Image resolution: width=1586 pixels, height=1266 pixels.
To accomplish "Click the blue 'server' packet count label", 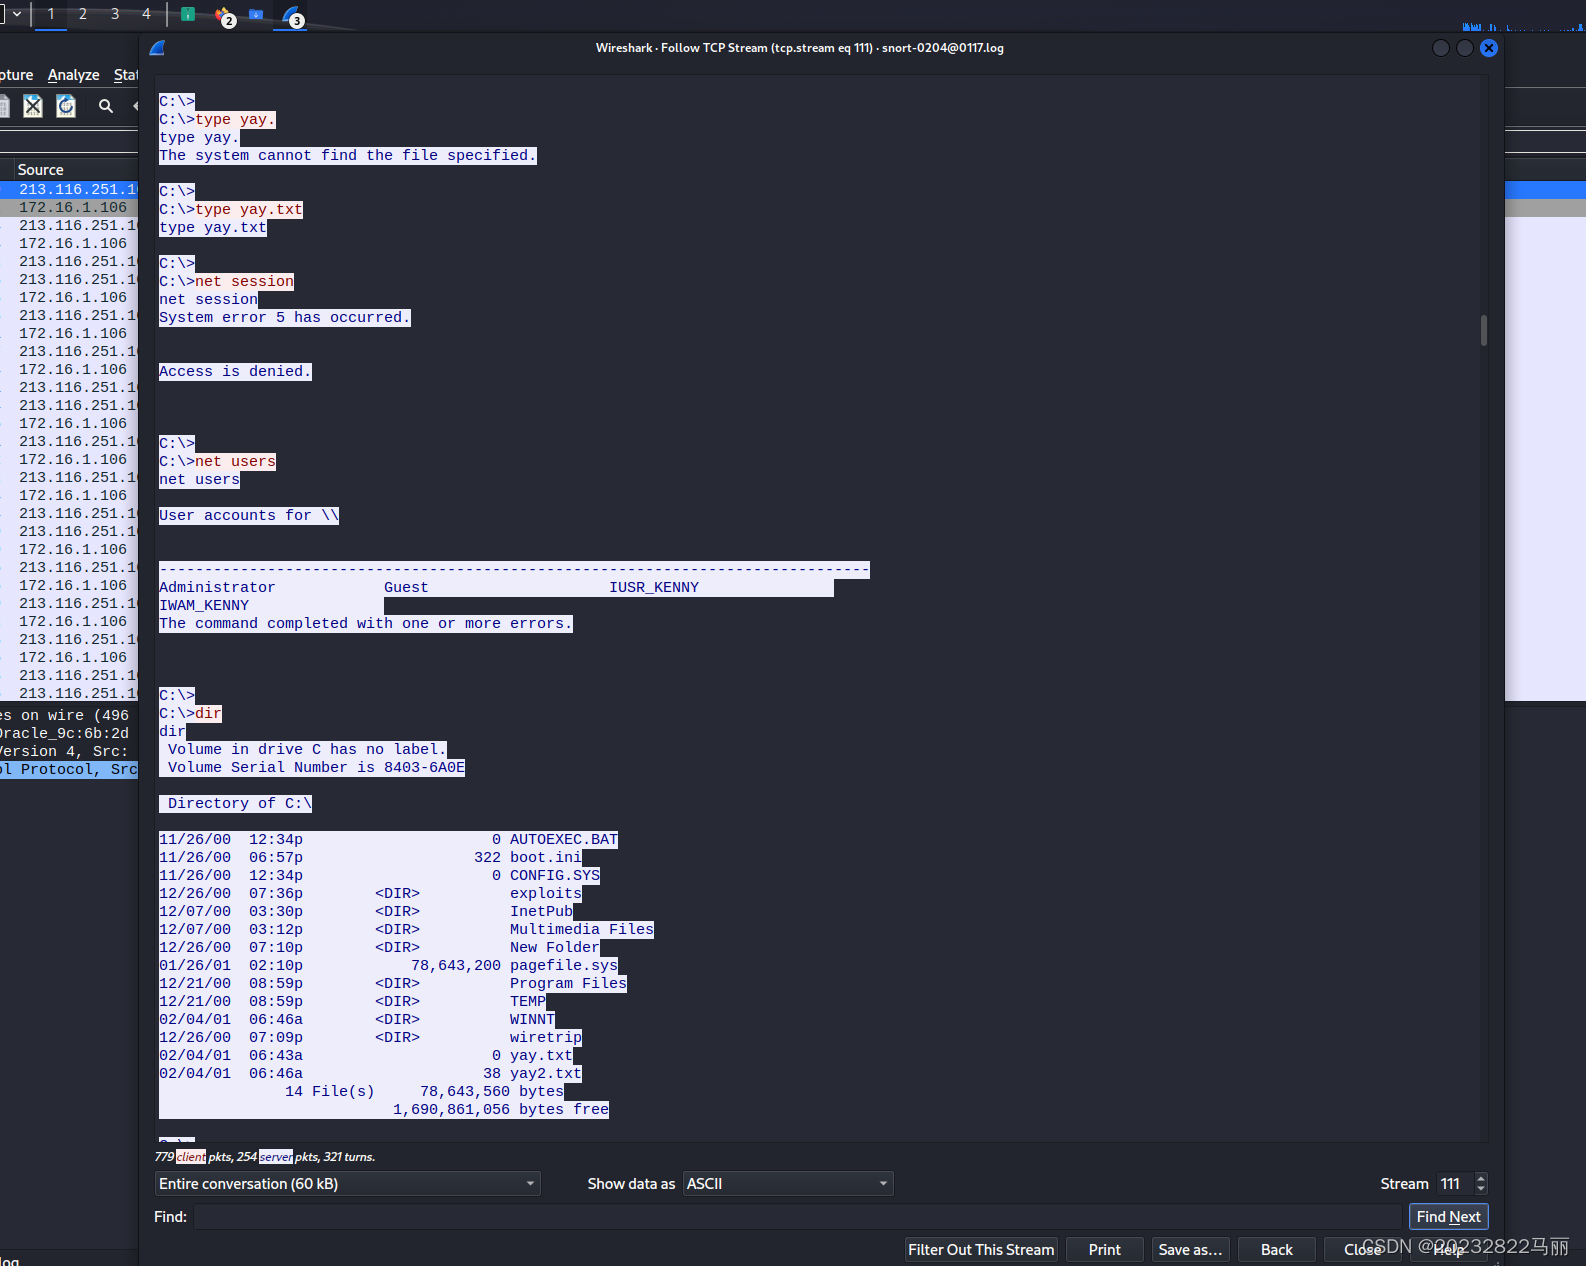I will click(276, 1157).
